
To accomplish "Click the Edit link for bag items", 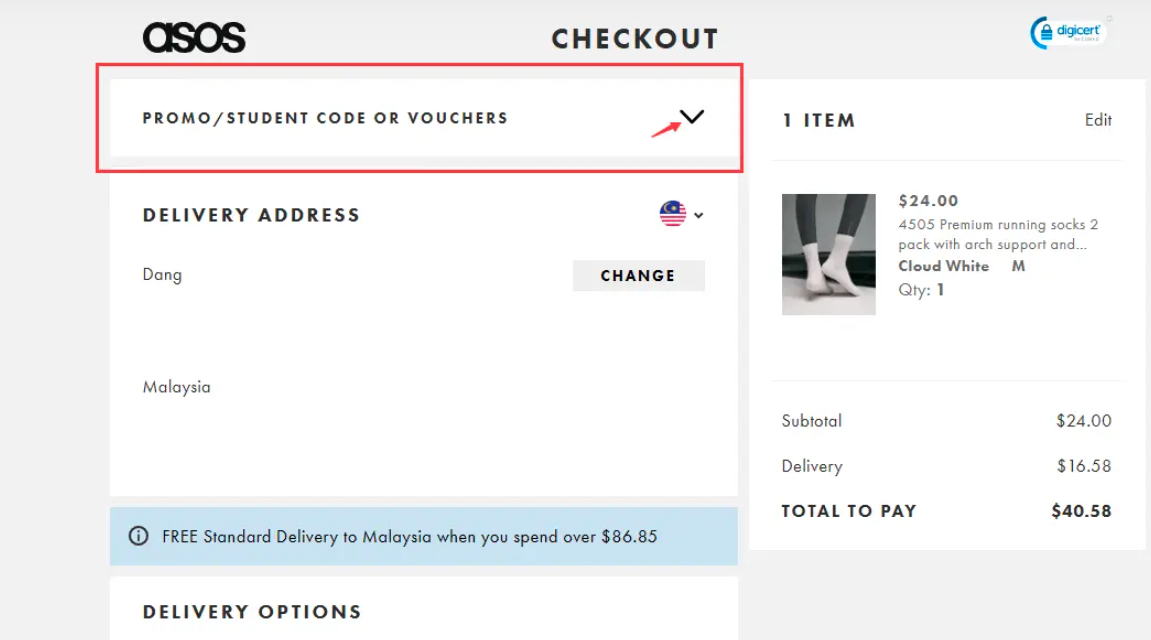I will pyautogui.click(x=1098, y=120).
